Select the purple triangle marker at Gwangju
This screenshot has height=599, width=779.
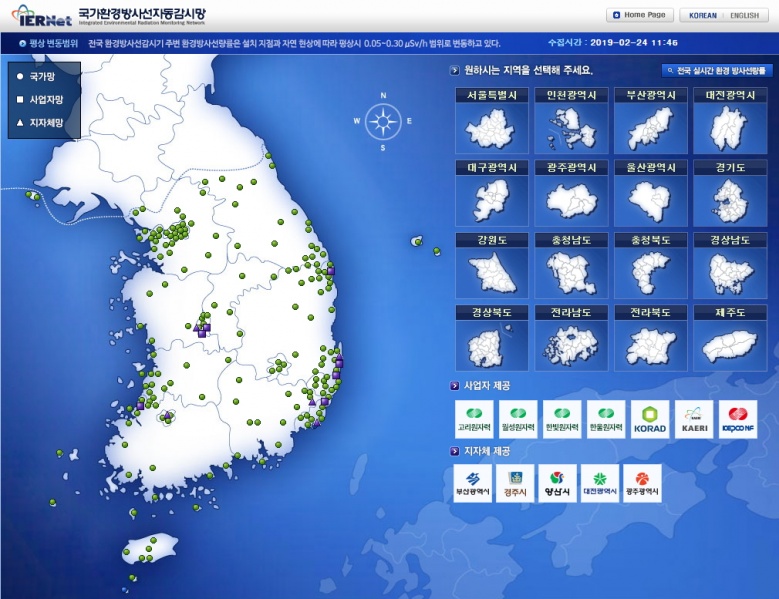pyautogui.click(x=167, y=415)
